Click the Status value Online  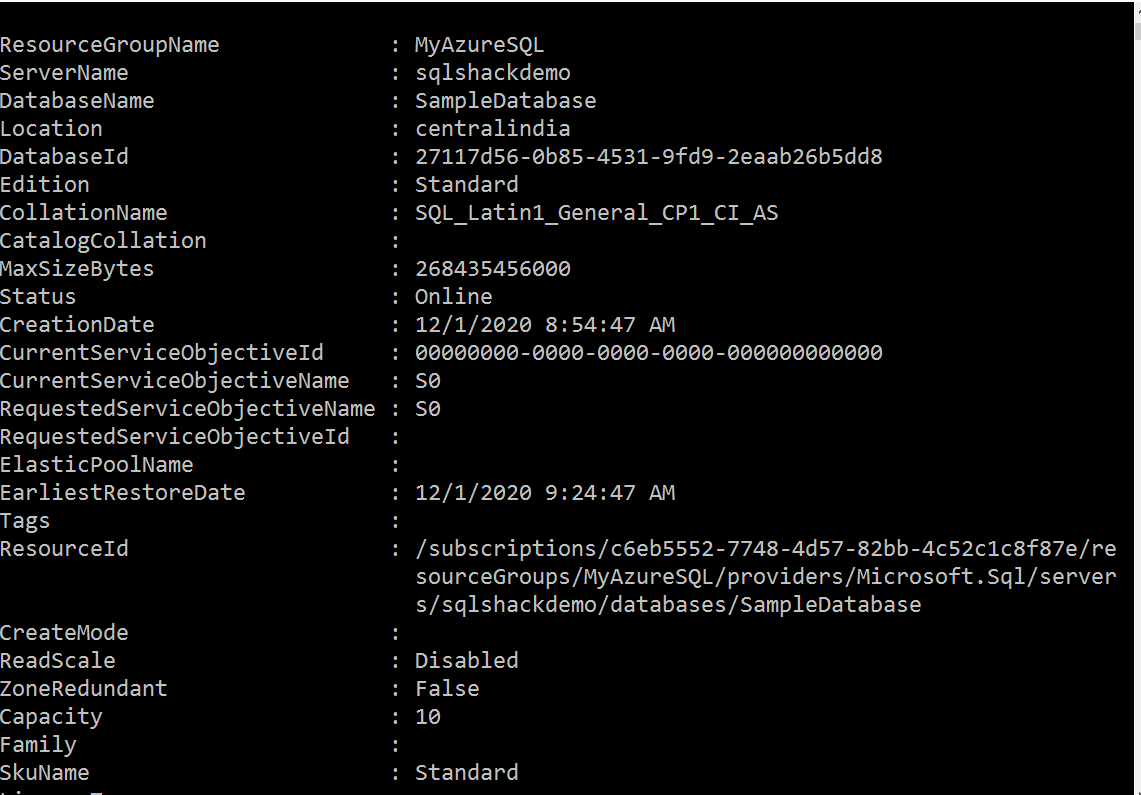pyautogui.click(x=453, y=297)
